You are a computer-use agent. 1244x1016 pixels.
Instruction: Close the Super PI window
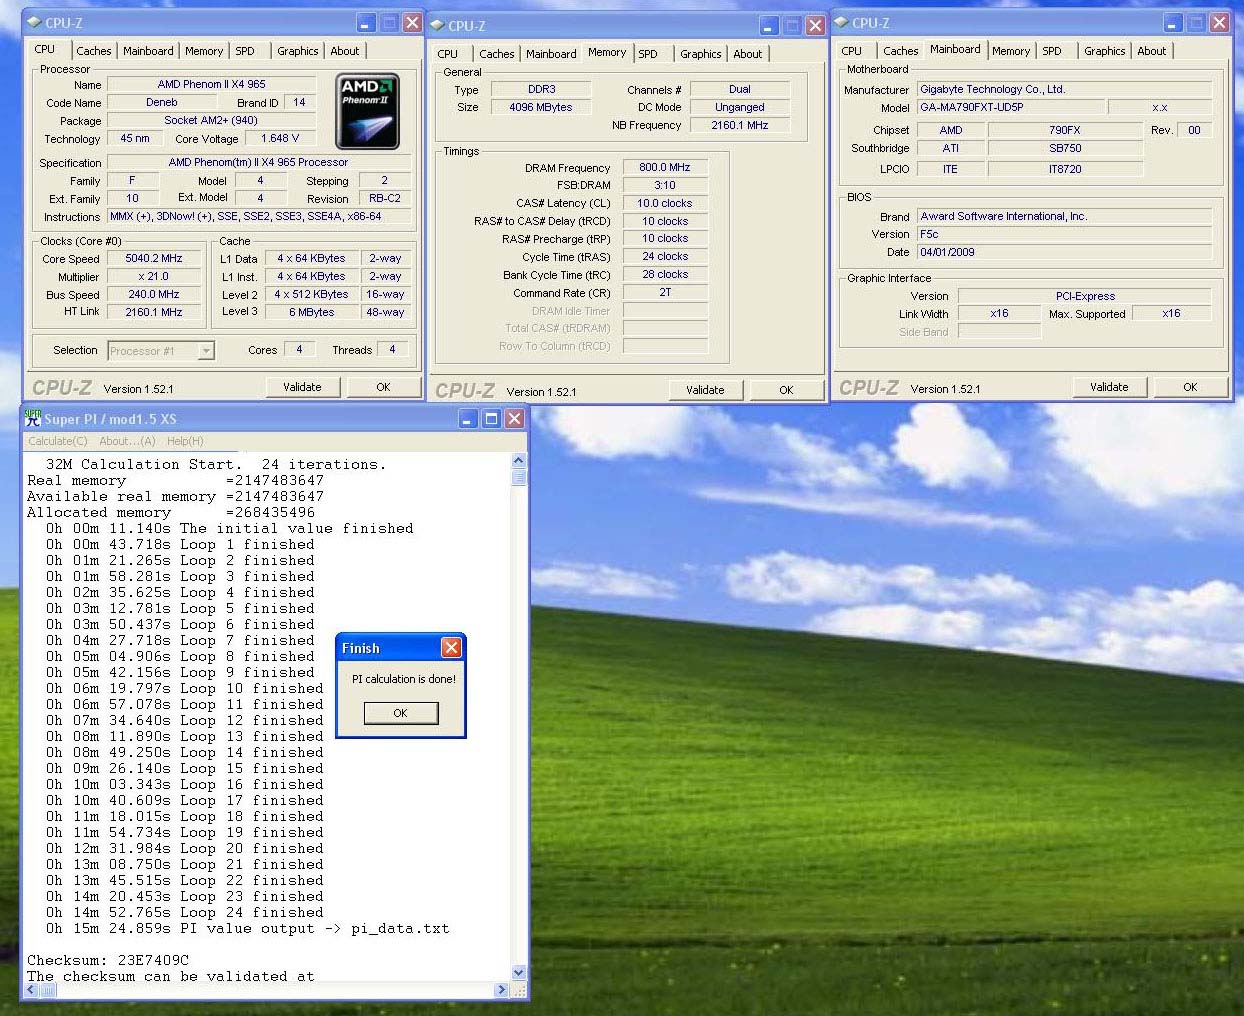[514, 419]
